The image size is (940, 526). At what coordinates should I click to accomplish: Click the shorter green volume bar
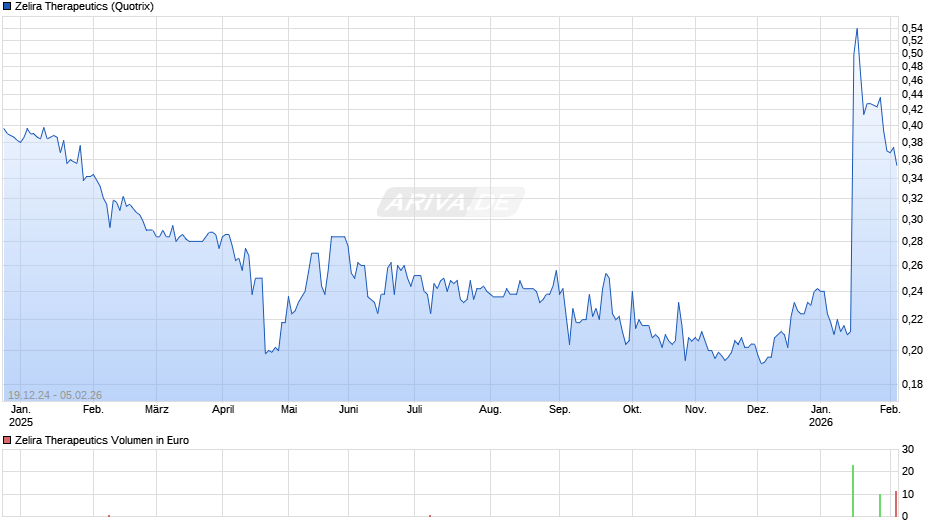(880, 505)
